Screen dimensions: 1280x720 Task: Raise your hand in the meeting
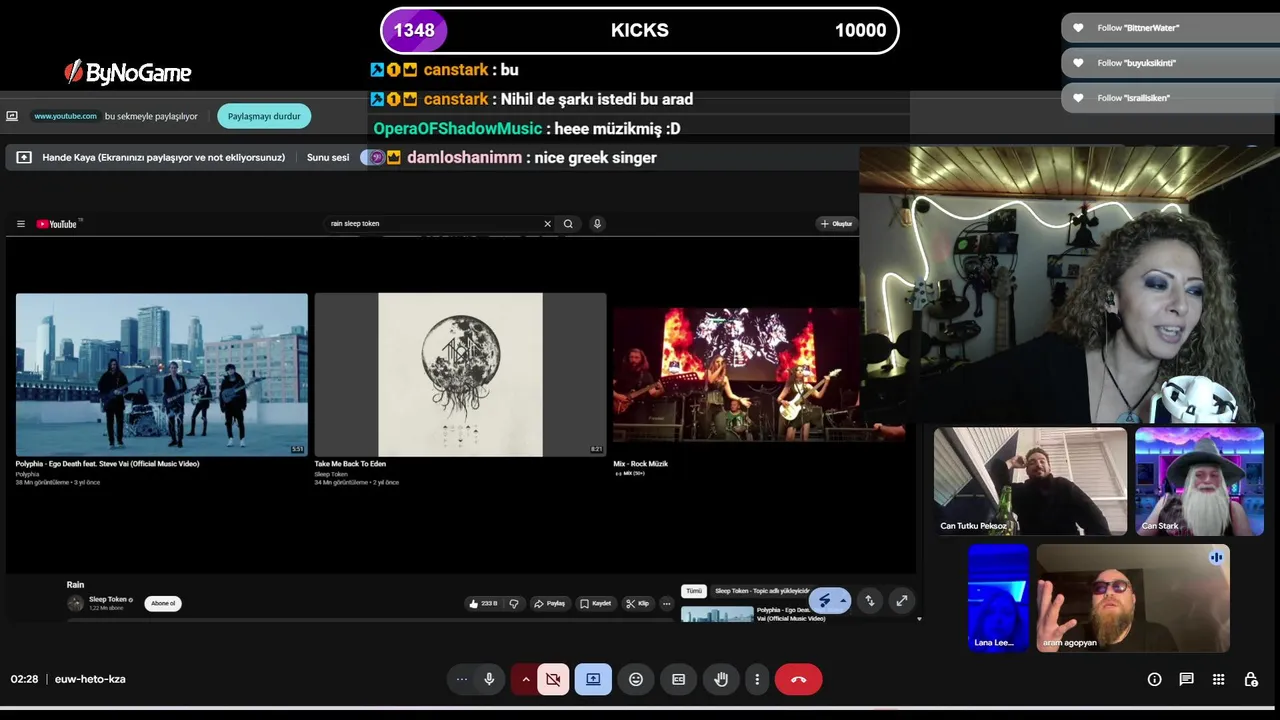point(721,679)
